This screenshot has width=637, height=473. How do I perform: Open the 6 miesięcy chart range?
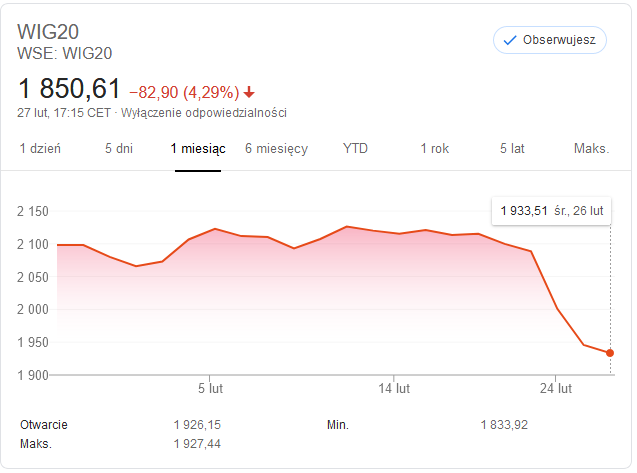point(276,149)
